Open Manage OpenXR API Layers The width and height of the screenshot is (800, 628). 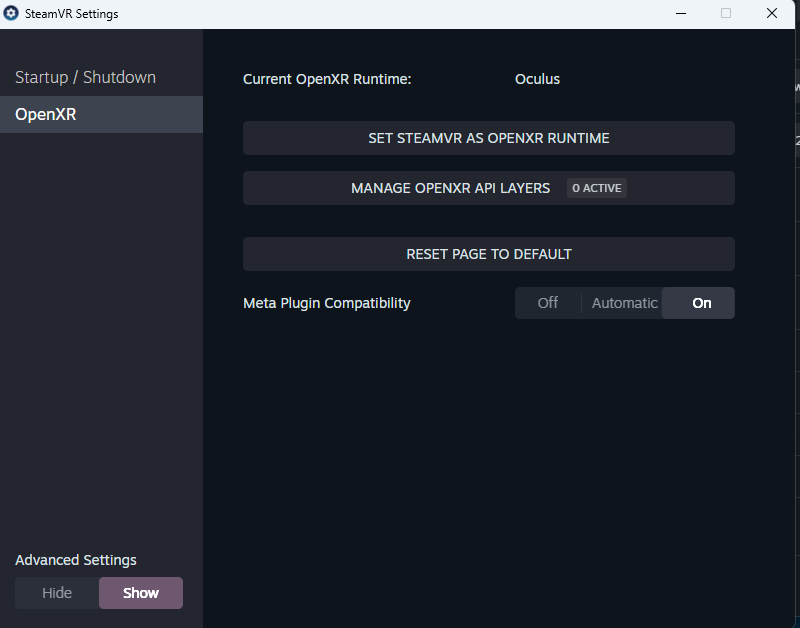point(489,188)
